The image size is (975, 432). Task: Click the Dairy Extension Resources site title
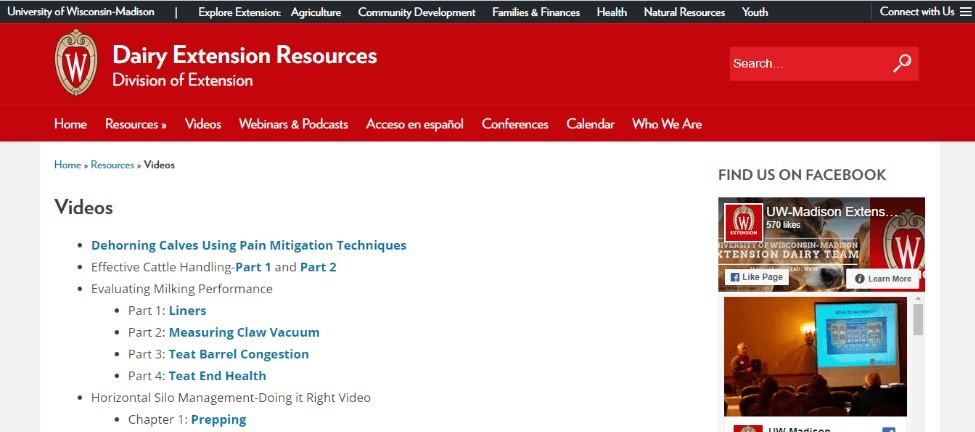(245, 55)
